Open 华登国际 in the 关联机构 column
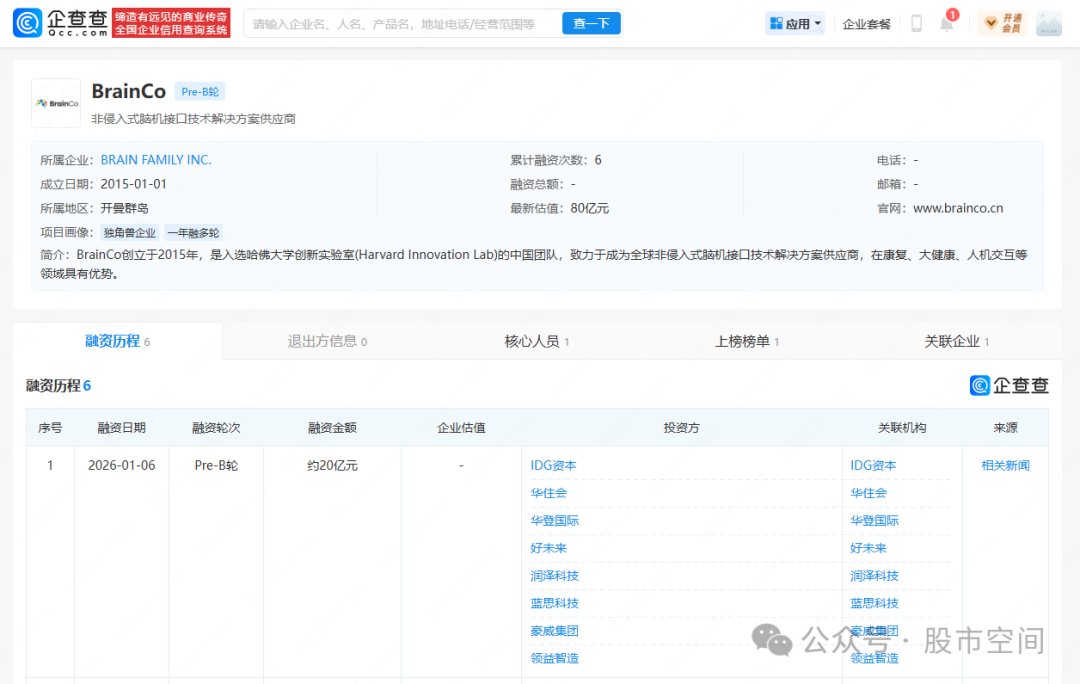 (875, 520)
